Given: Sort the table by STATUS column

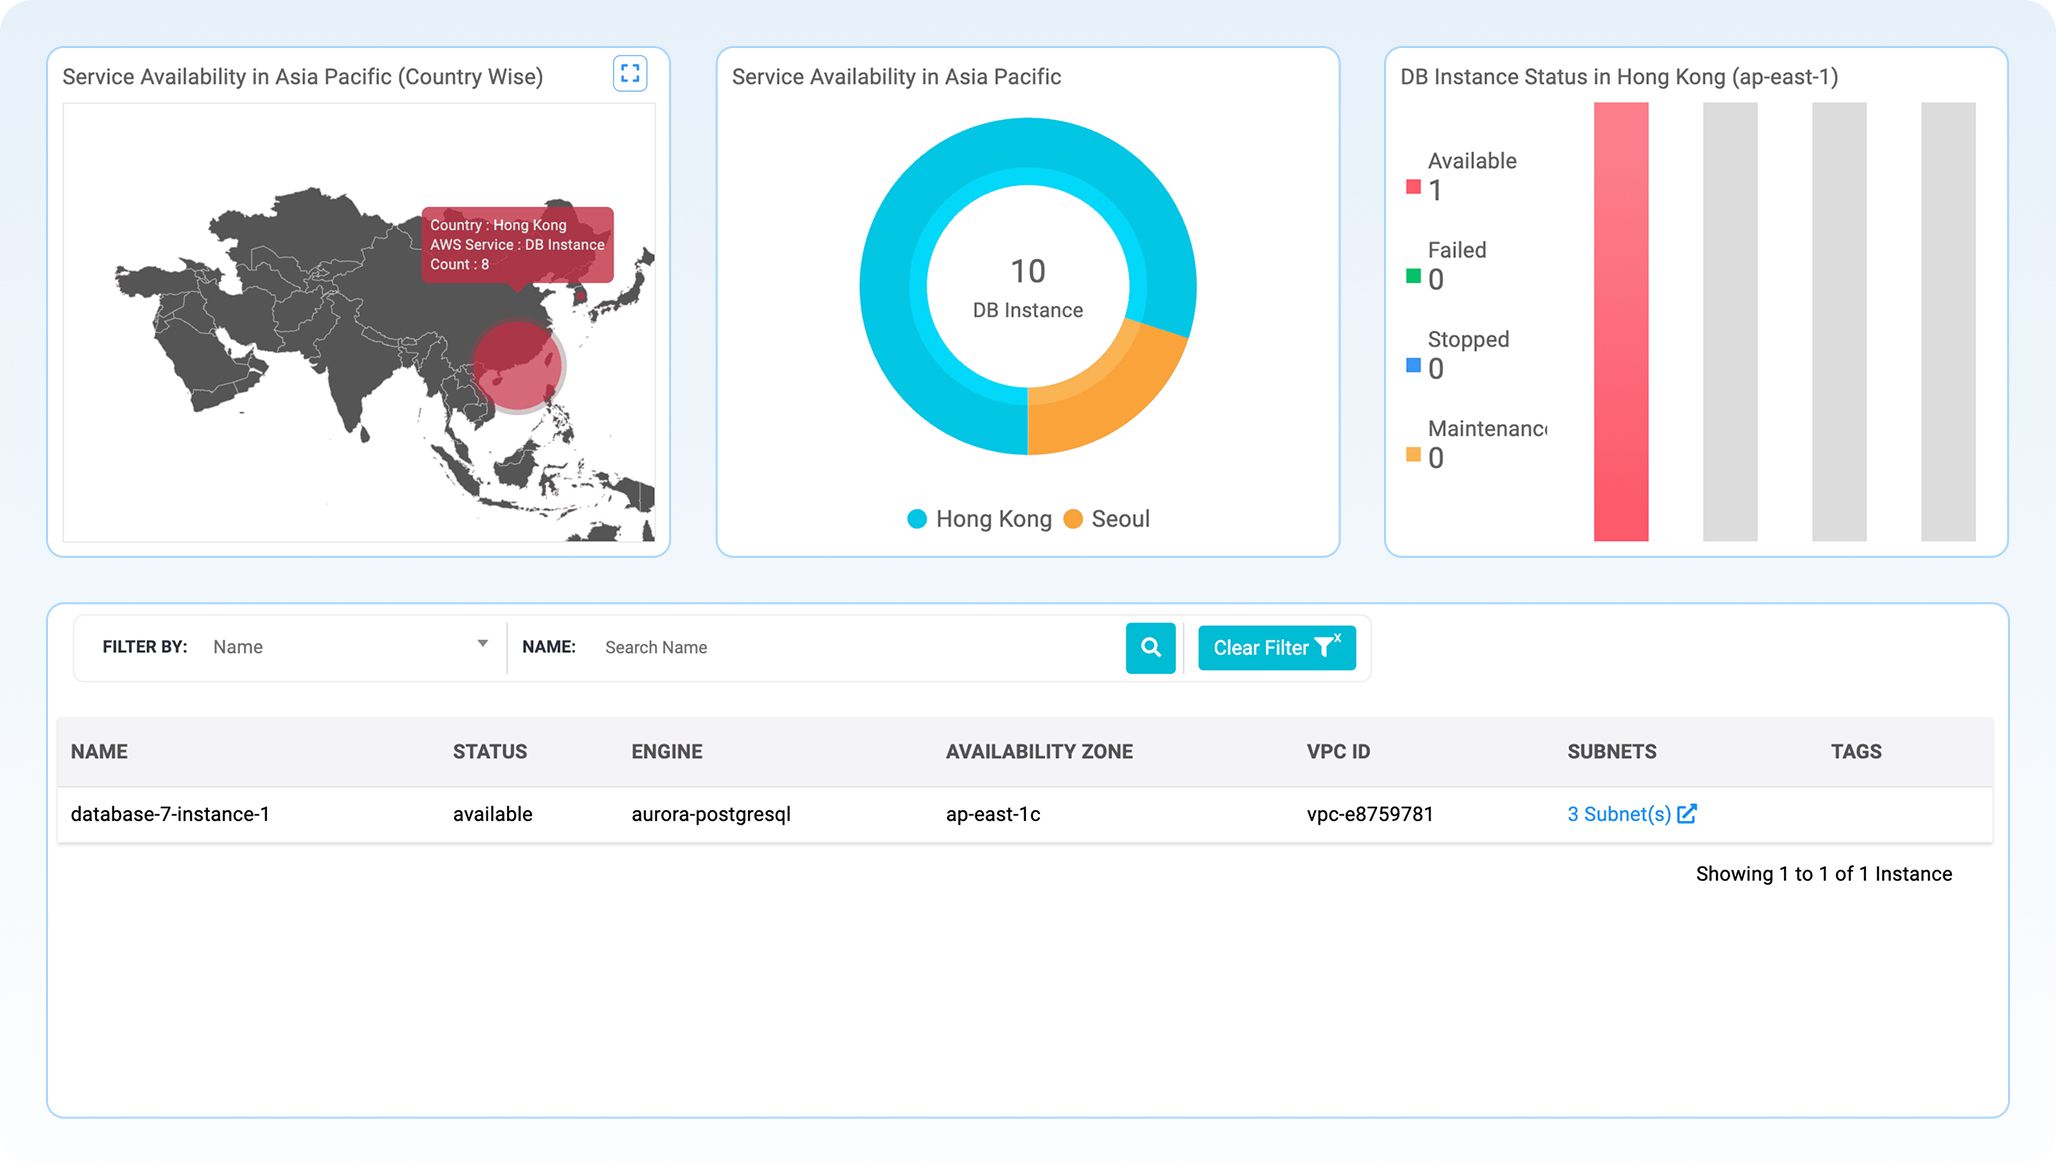Looking at the screenshot, I should pos(489,751).
